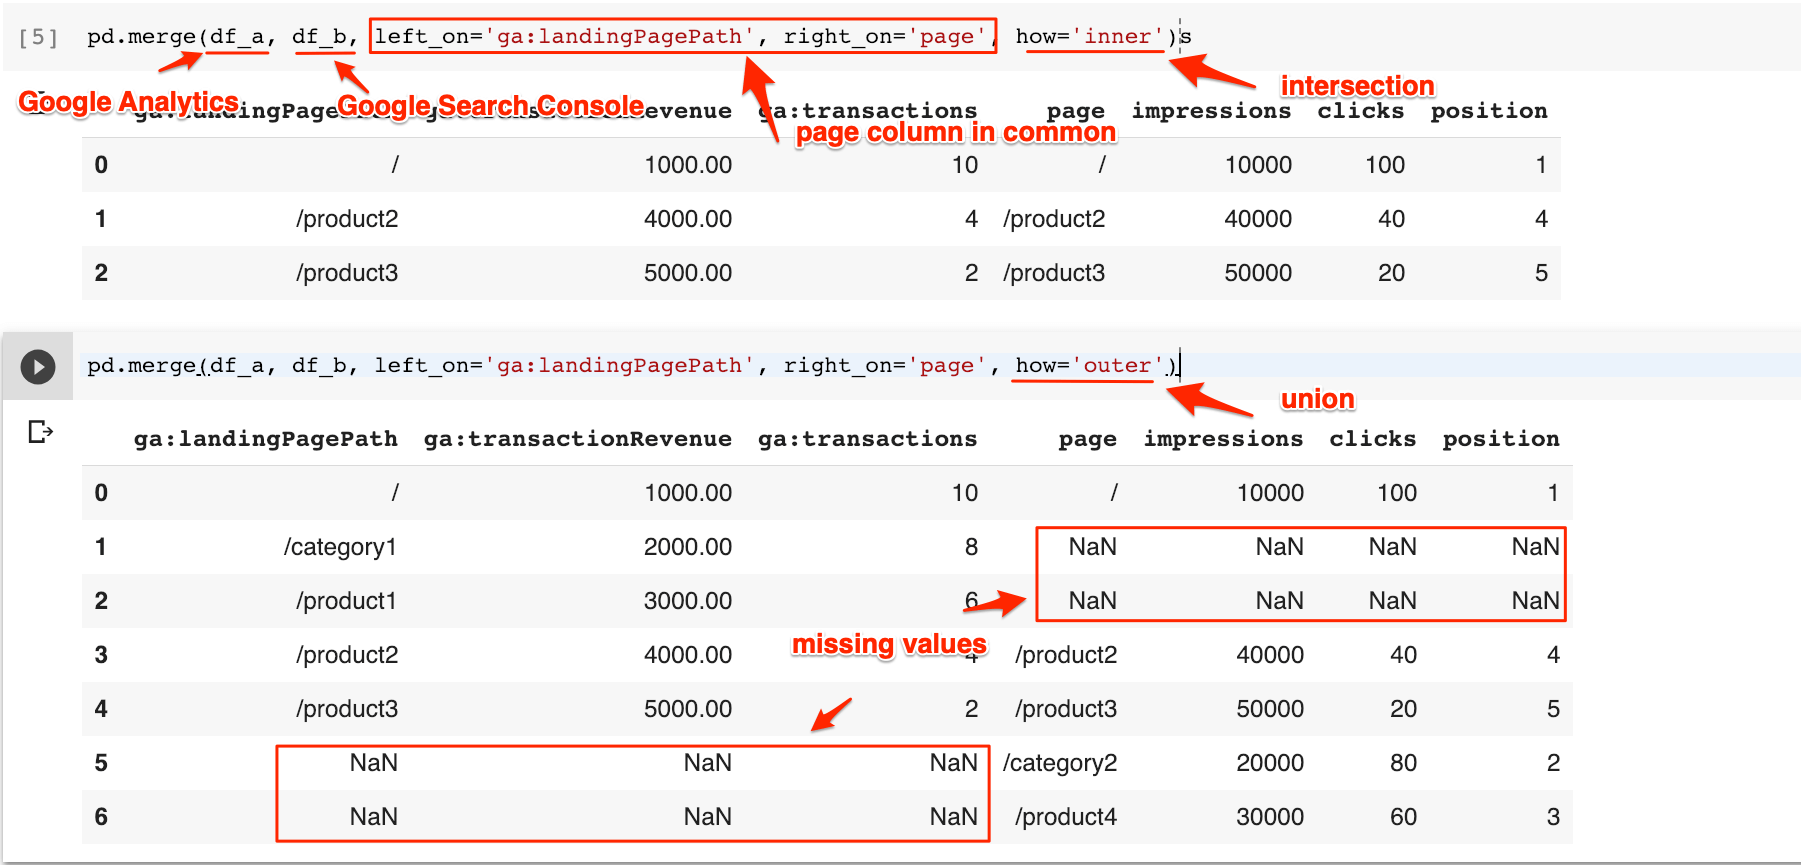This screenshot has width=1801, height=865.
Task: Click row index 2 in inner-merge table
Action: pos(101,273)
